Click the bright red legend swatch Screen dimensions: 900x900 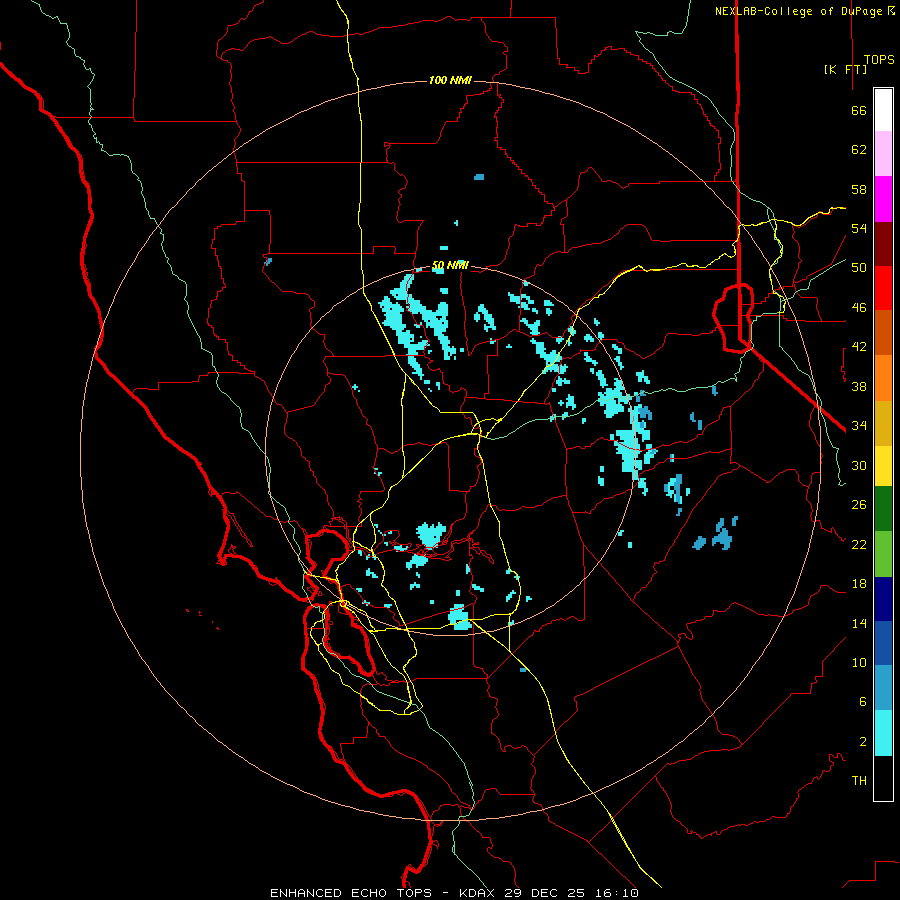[x=883, y=288]
